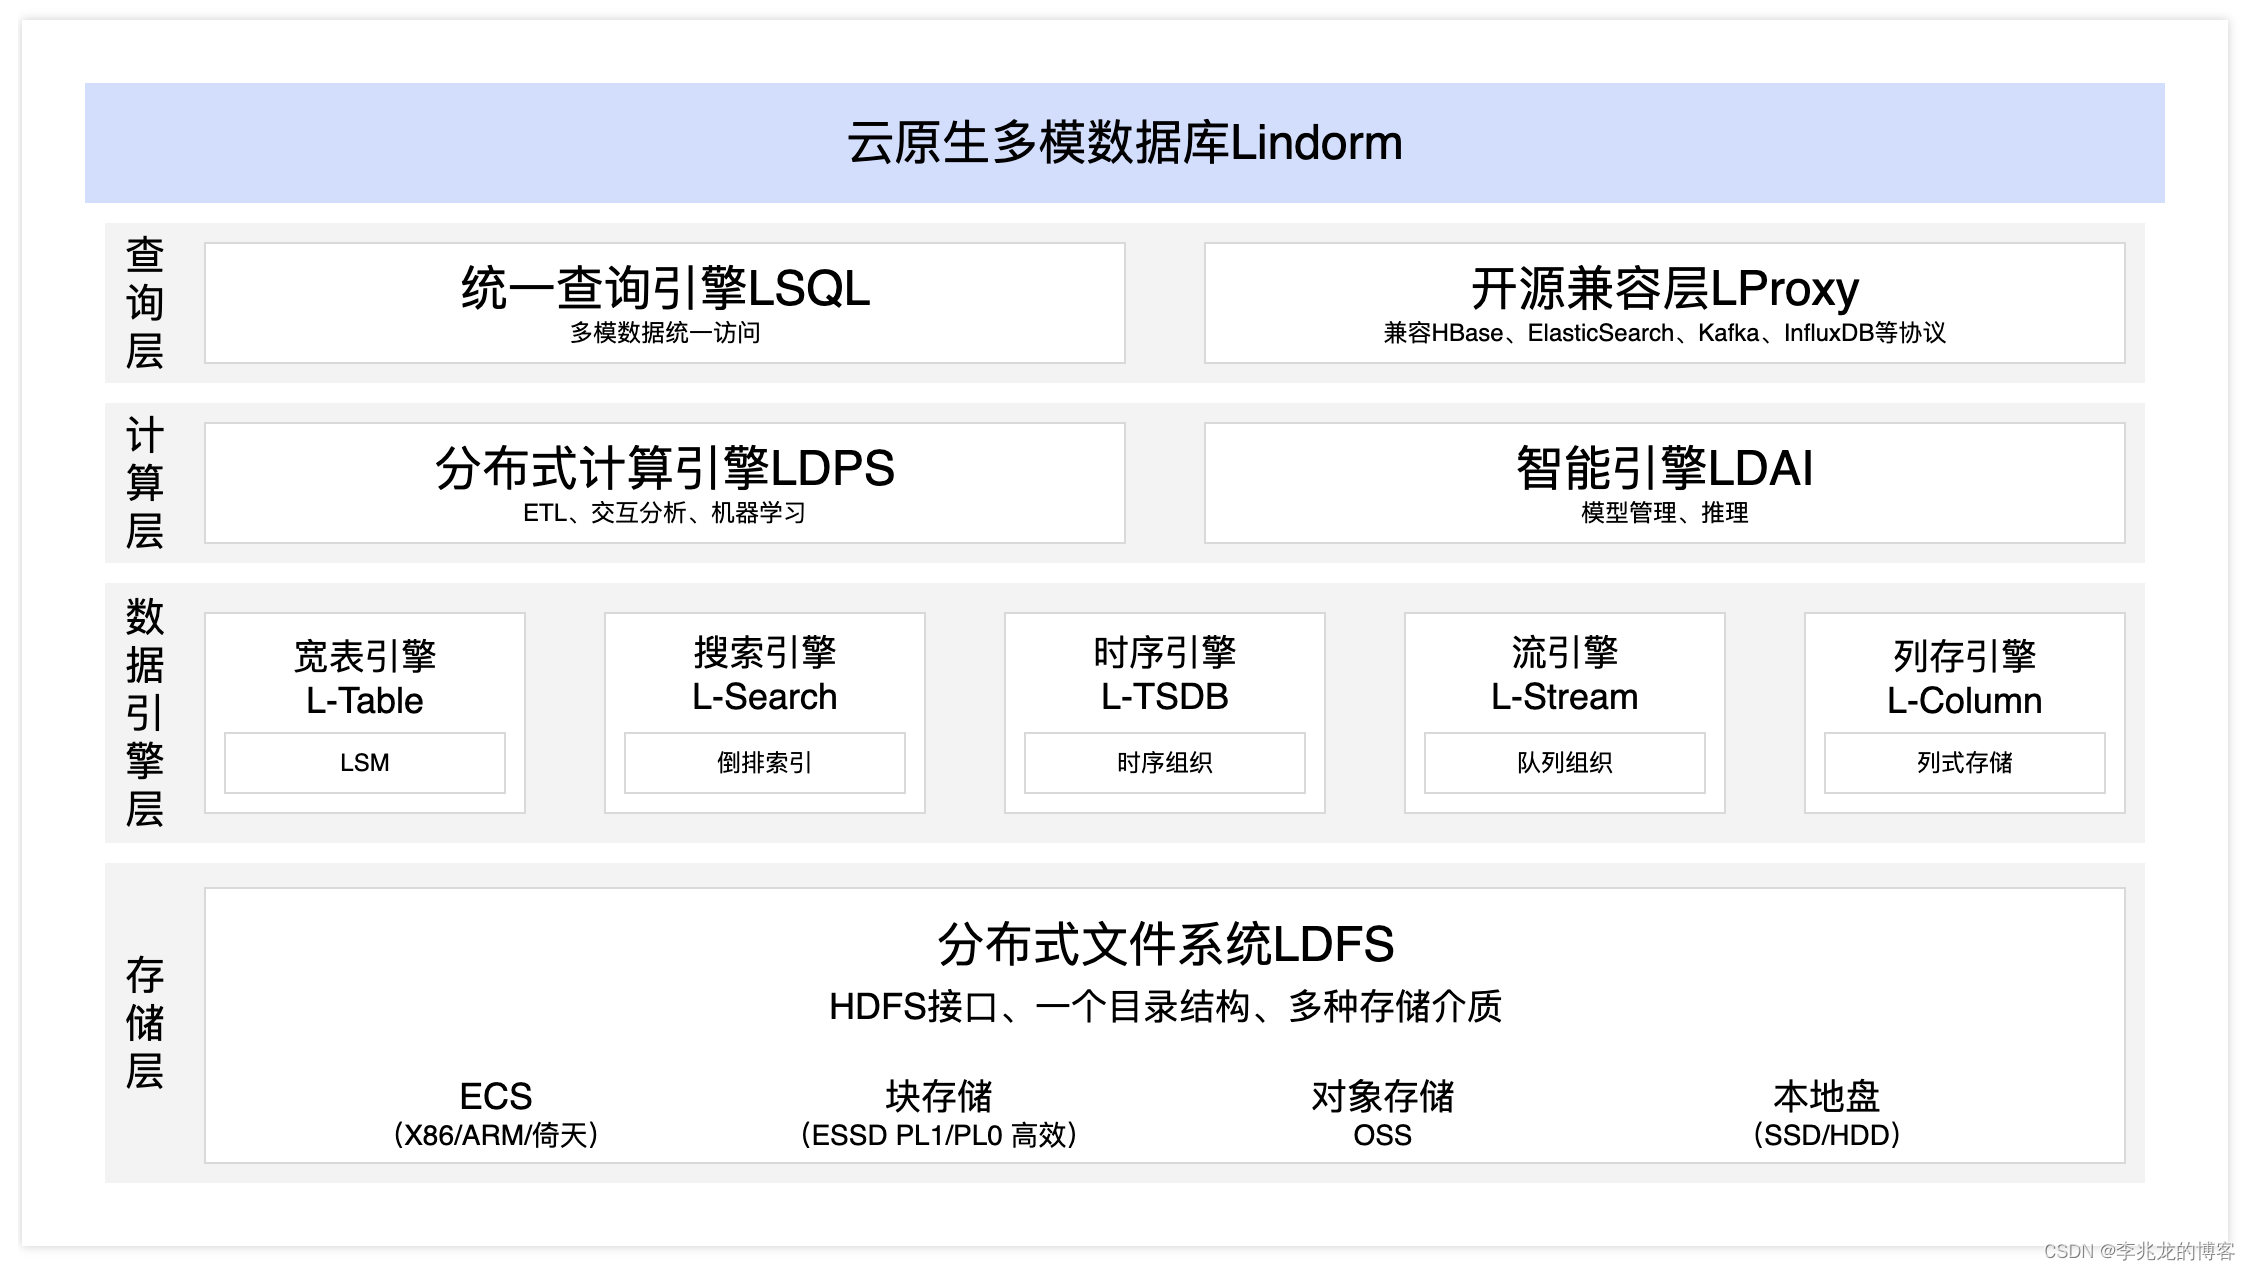Select the 智能引擎LDAI heading
The image size is (2250, 1270).
pyautogui.click(x=1665, y=468)
